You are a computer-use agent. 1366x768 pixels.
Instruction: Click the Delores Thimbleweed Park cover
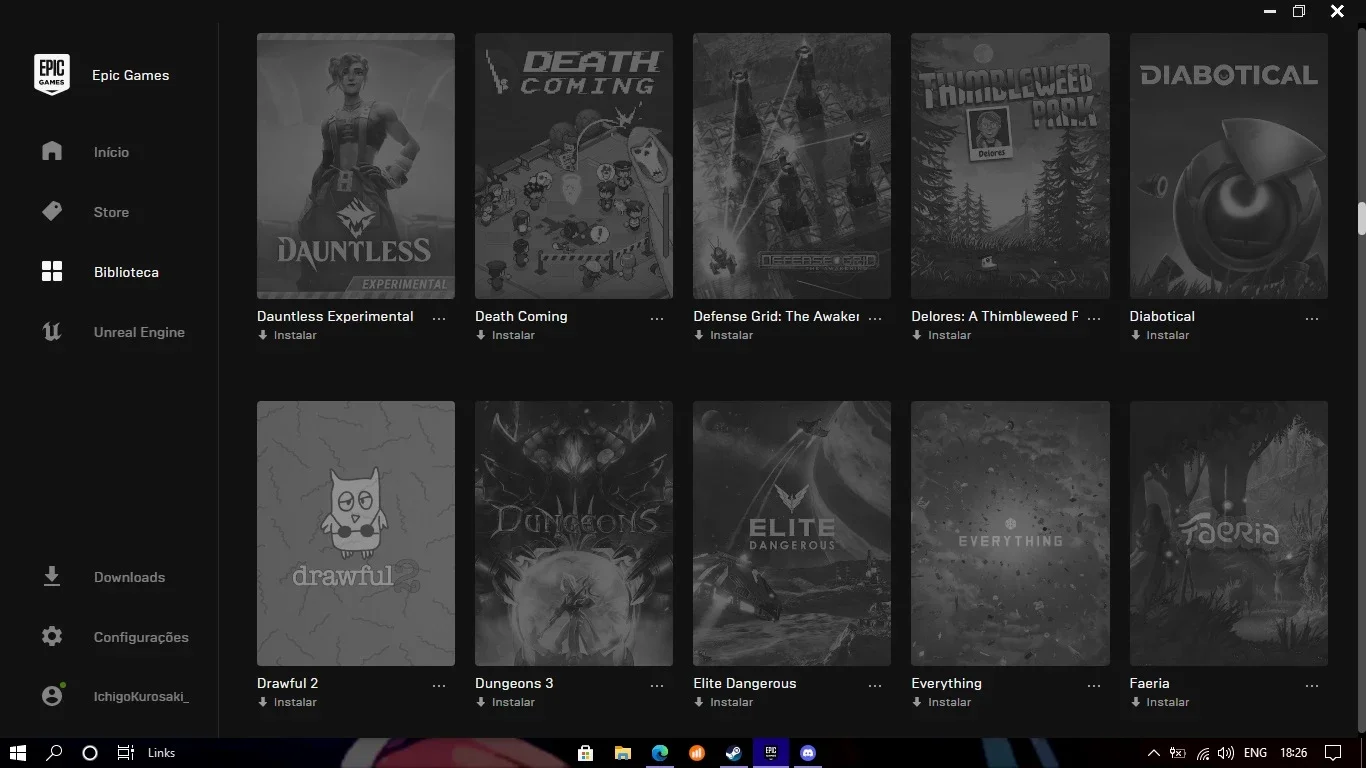(x=1010, y=166)
